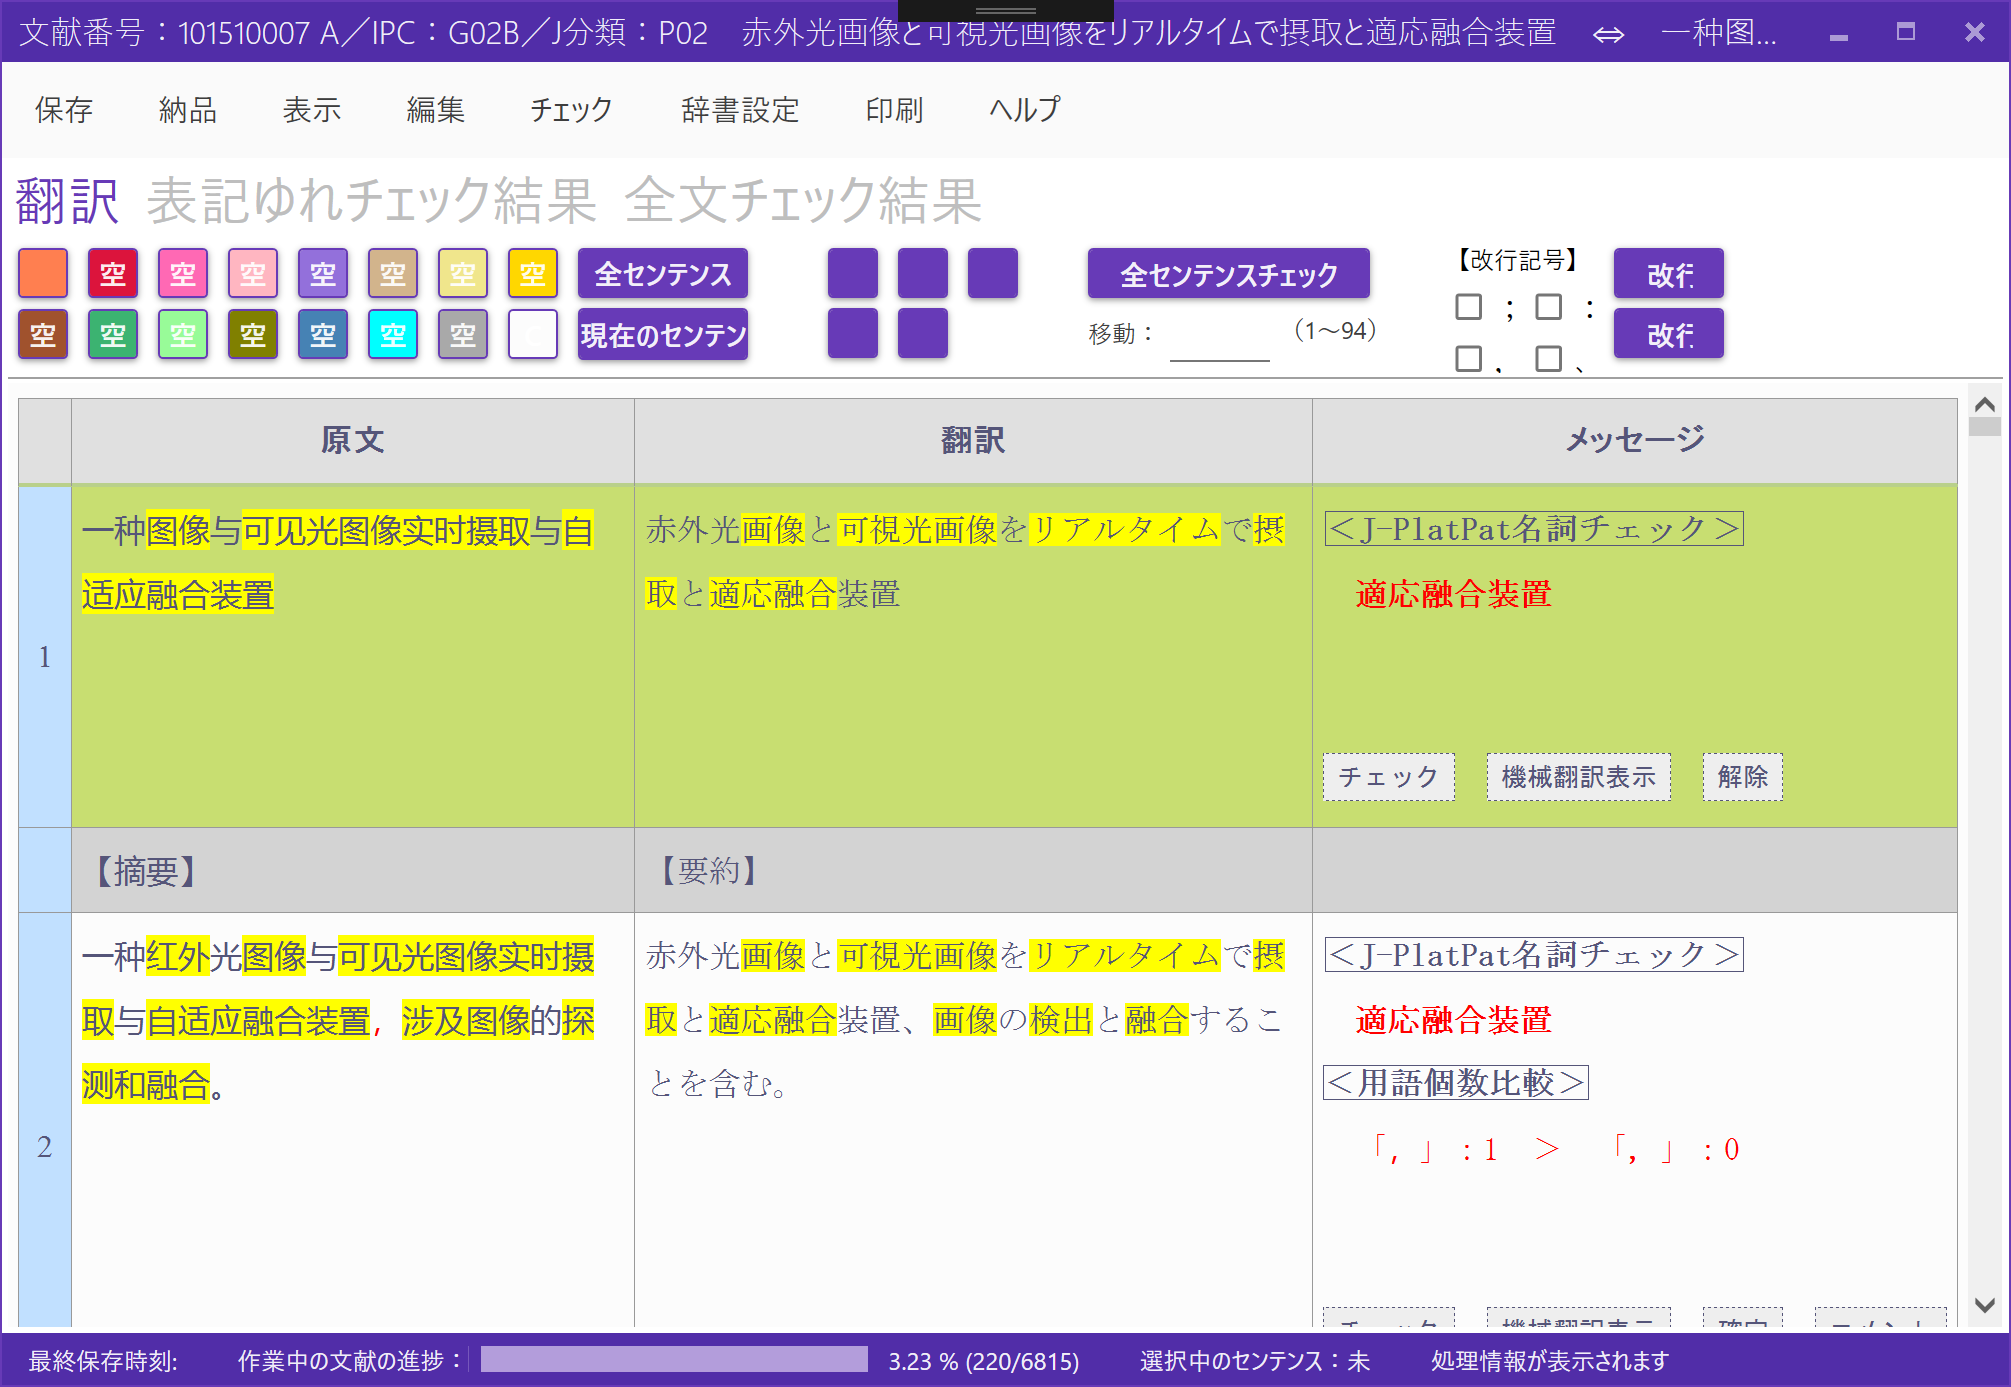Toggle the comma line-break checkbox
Viewport: 2011px width, 1387px height.
(x=1469, y=359)
